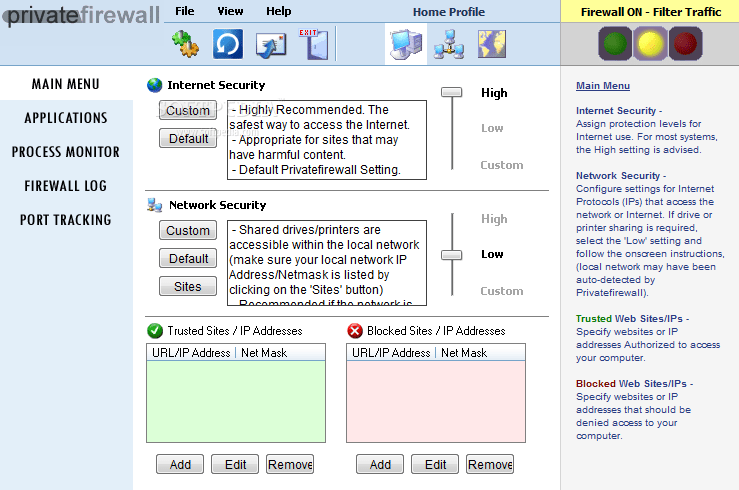The image size is (739, 490).
Task: Click the 'Internet Security -' help heading
Action: [x=619, y=111]
